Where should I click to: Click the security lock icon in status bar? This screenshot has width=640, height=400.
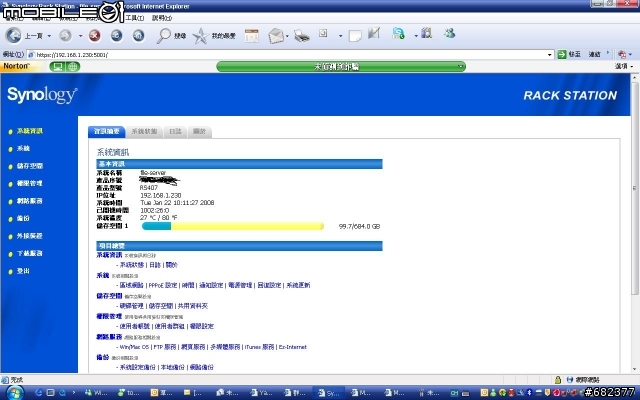(558, 380)
